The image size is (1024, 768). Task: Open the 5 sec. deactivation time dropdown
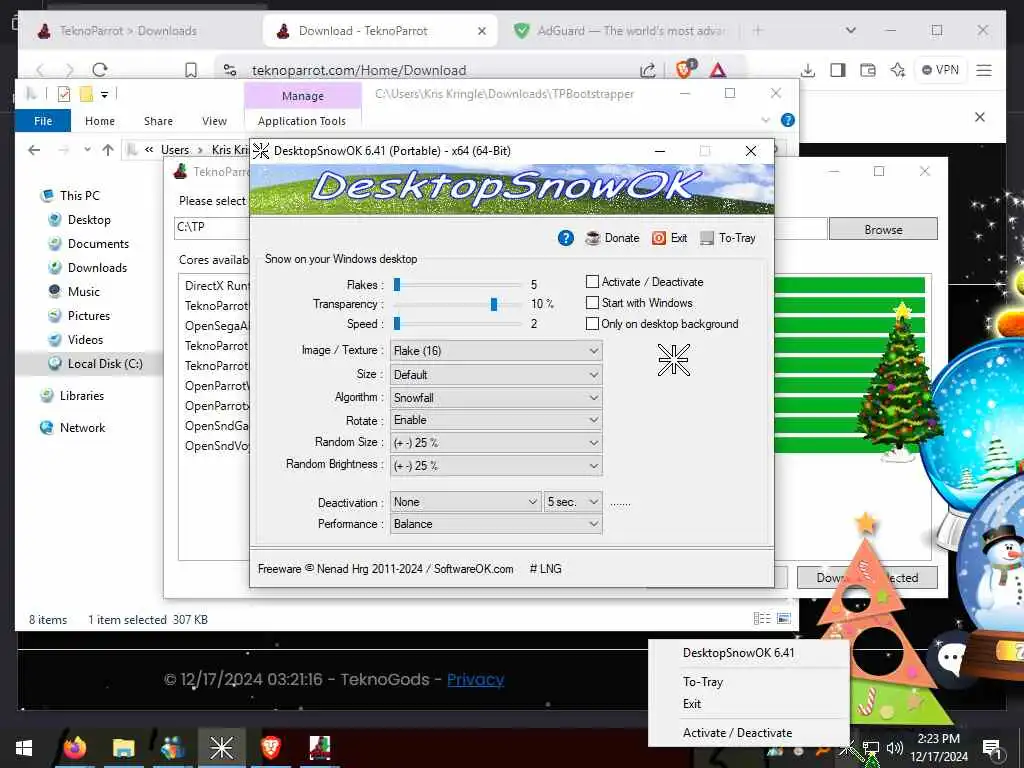click(x=573, y=502)
